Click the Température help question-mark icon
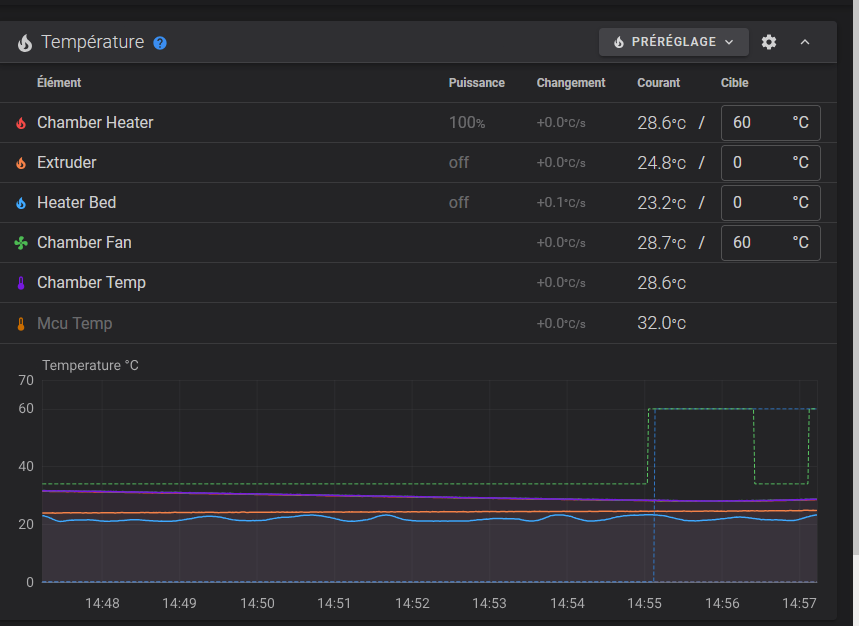 coord(160,43)
